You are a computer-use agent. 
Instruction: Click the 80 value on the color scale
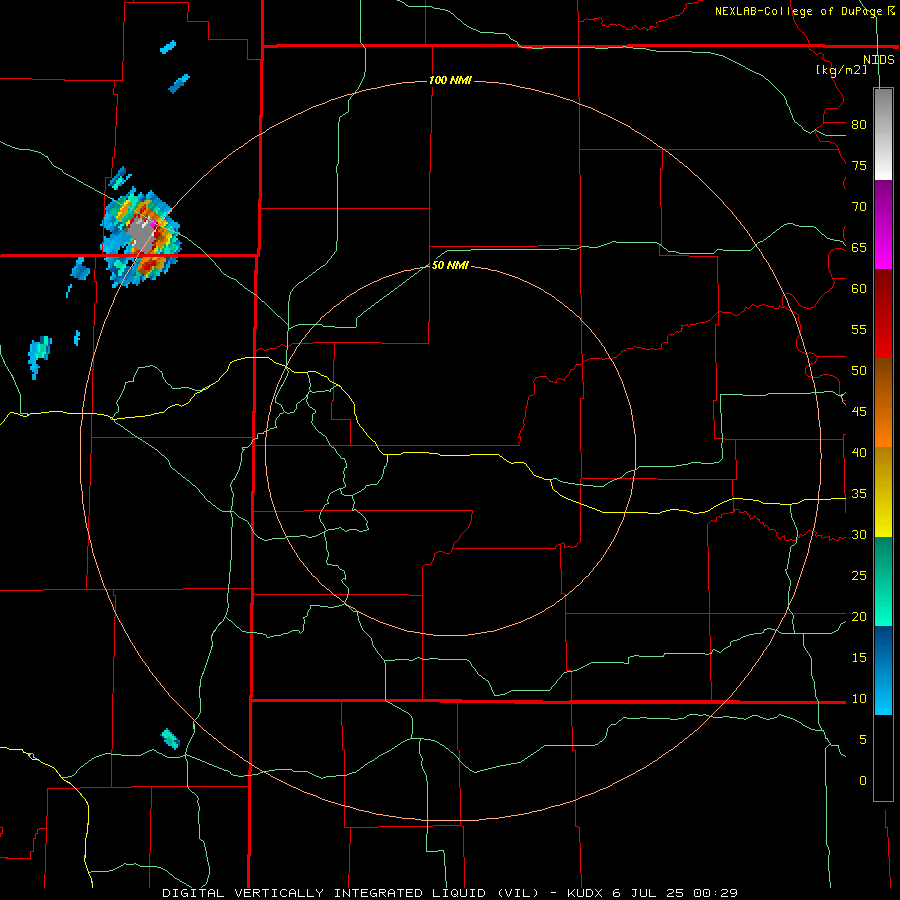859,125
